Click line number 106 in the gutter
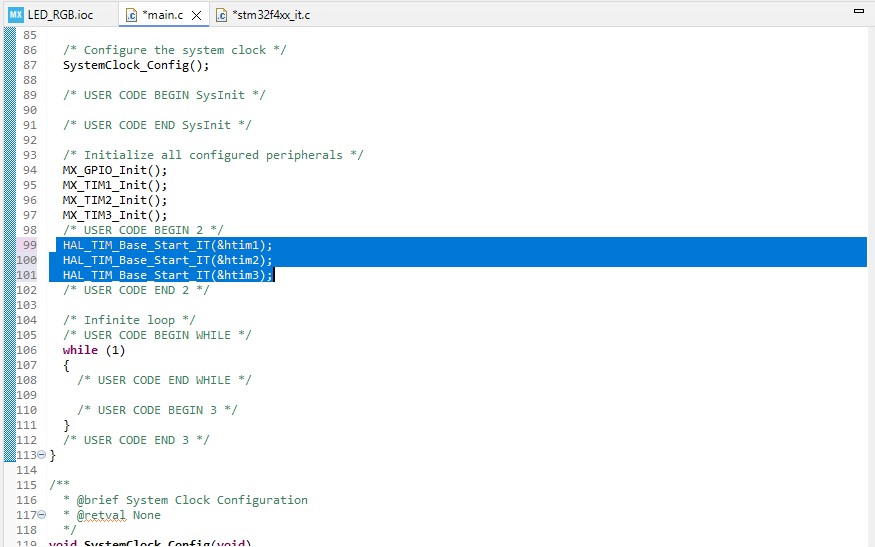The image size is (875, 547). coord(27,350)
